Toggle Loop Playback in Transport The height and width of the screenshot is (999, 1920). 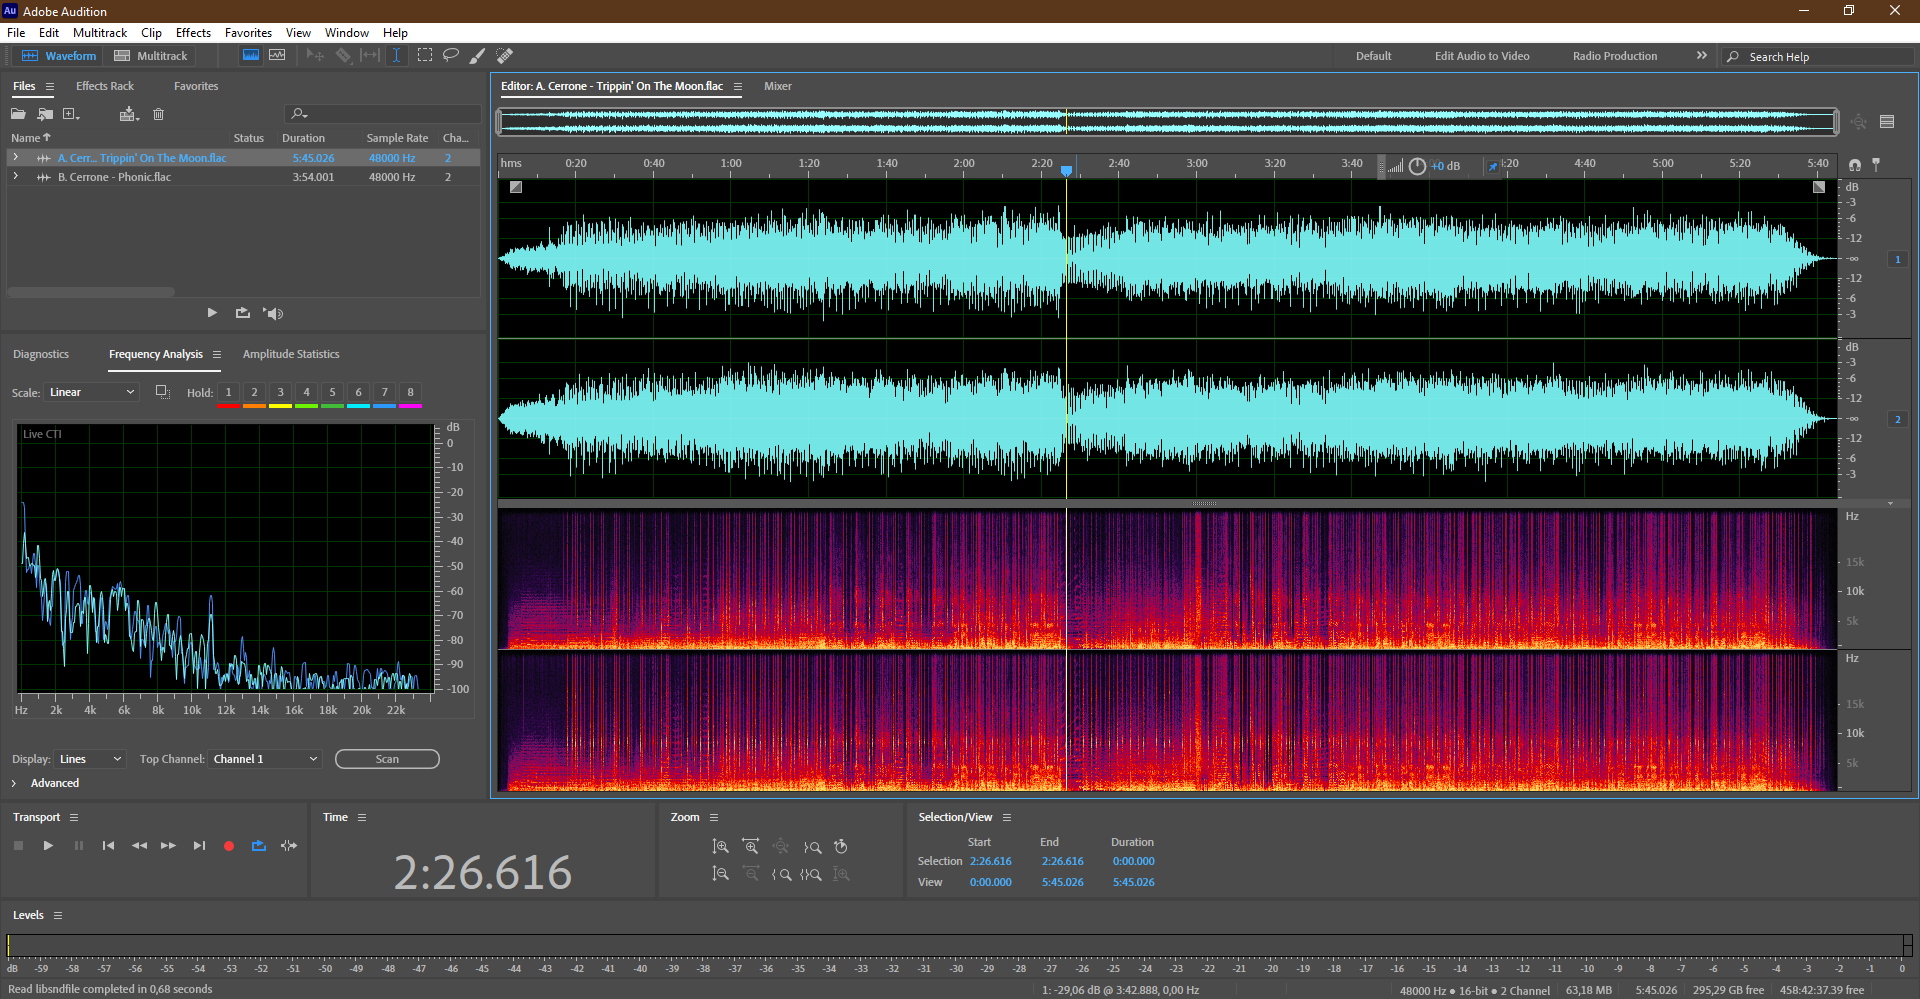[x=259, y=846]
